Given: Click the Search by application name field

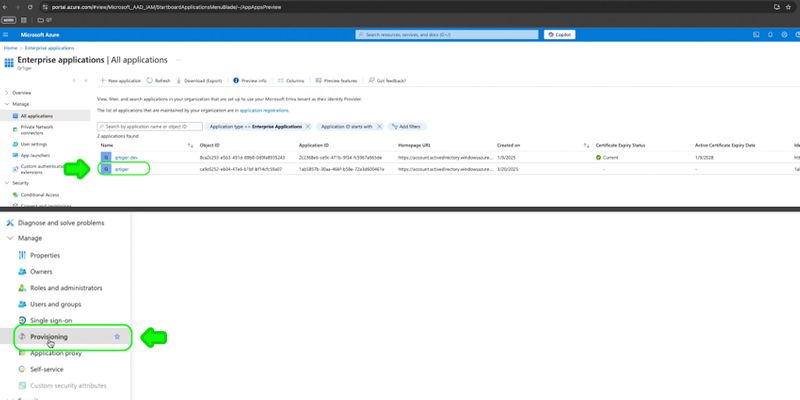Looking at the screenshot, I should pos(149,126).
